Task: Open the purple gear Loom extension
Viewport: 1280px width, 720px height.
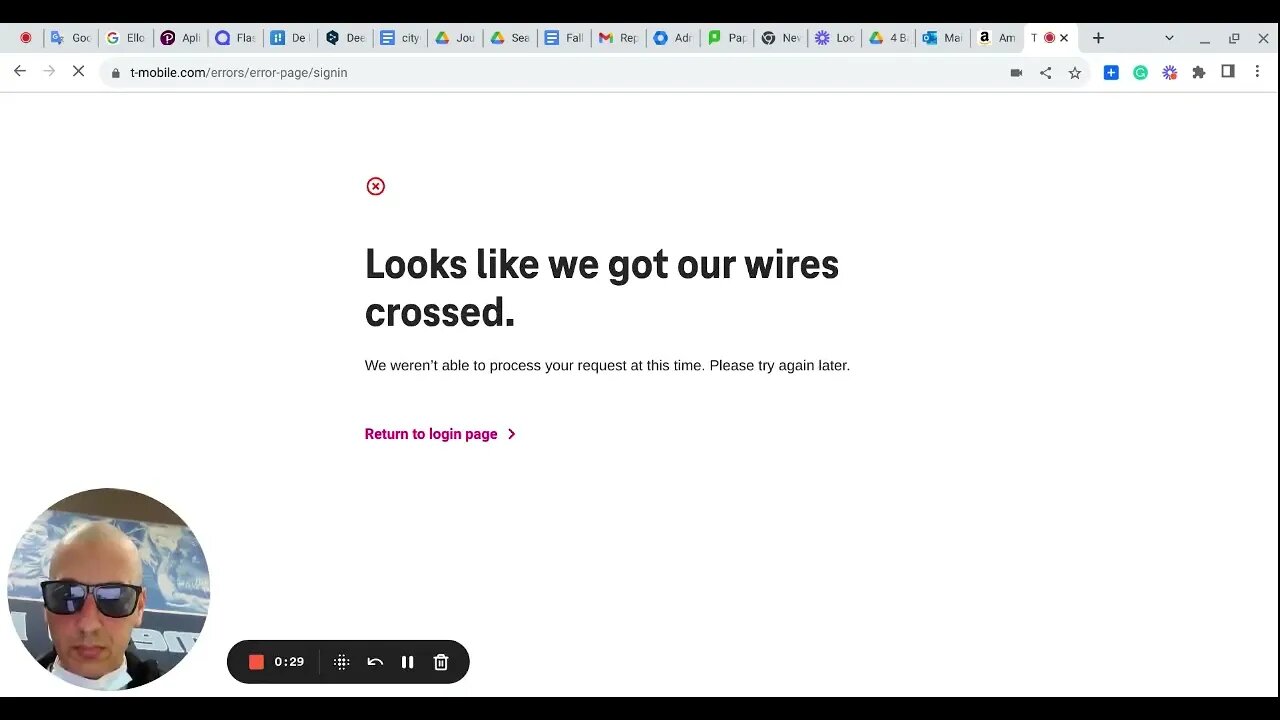Action: (1169, 72)
